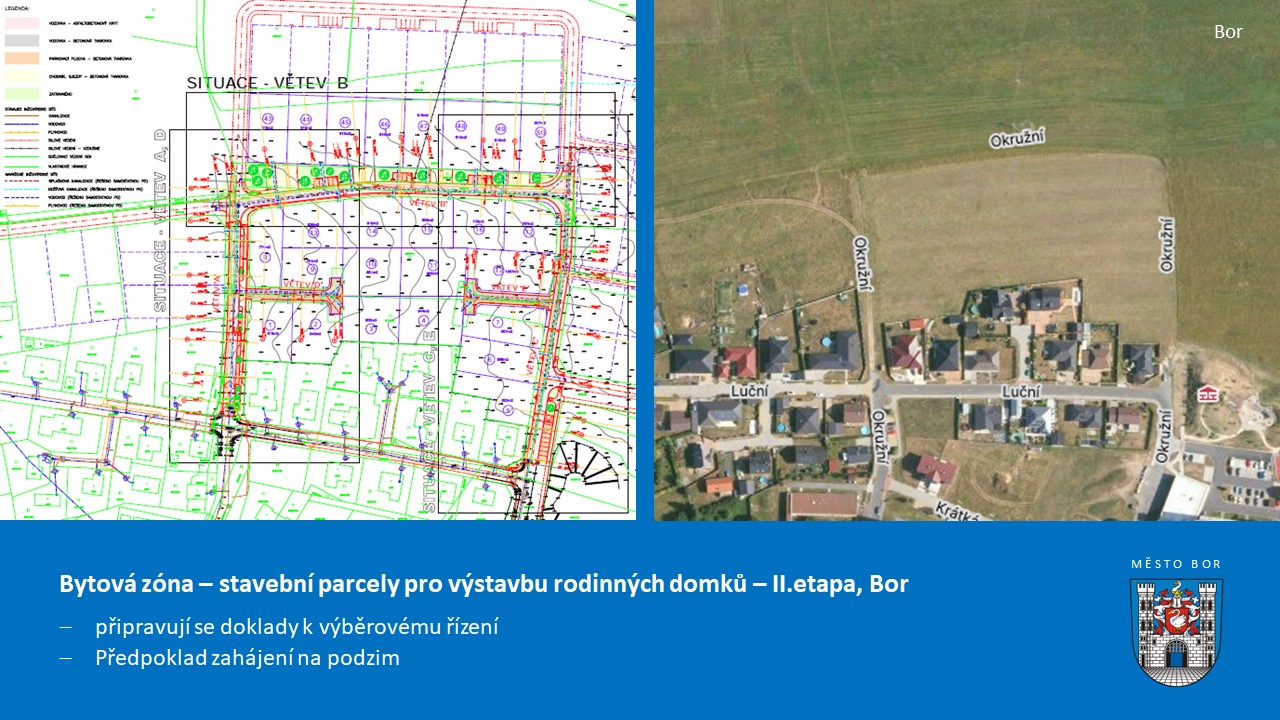Click the "SITUACE - VĚTEV B" heading

coord(267,83)
